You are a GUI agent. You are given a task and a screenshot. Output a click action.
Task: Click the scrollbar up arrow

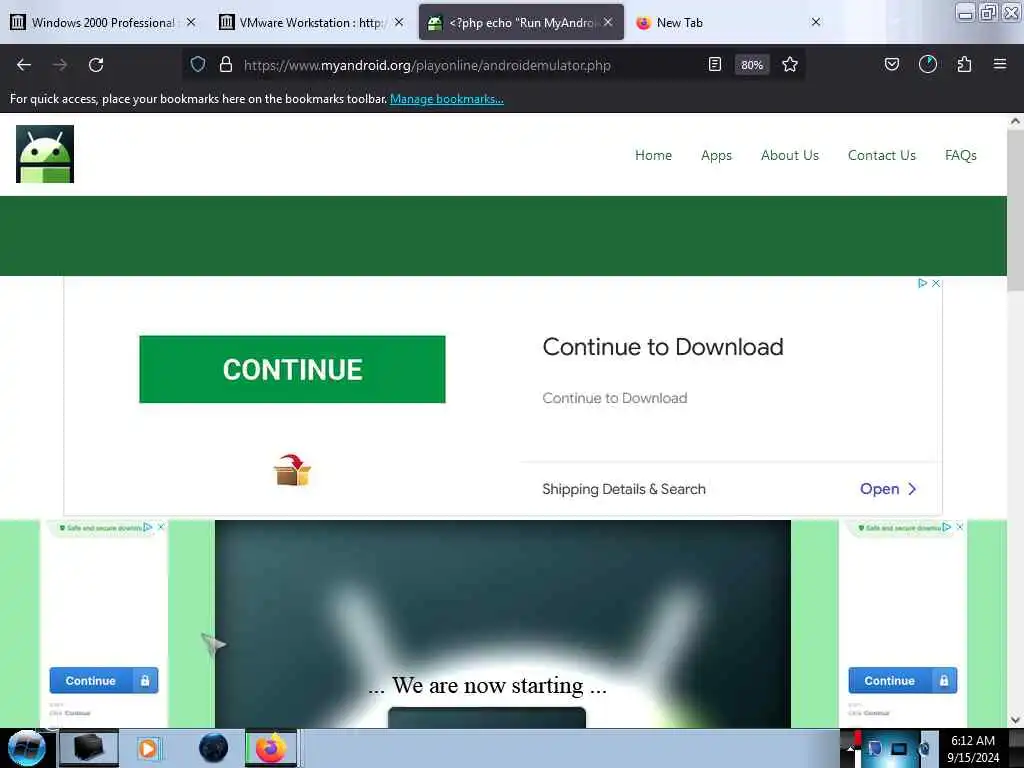tap(1015, 121)
